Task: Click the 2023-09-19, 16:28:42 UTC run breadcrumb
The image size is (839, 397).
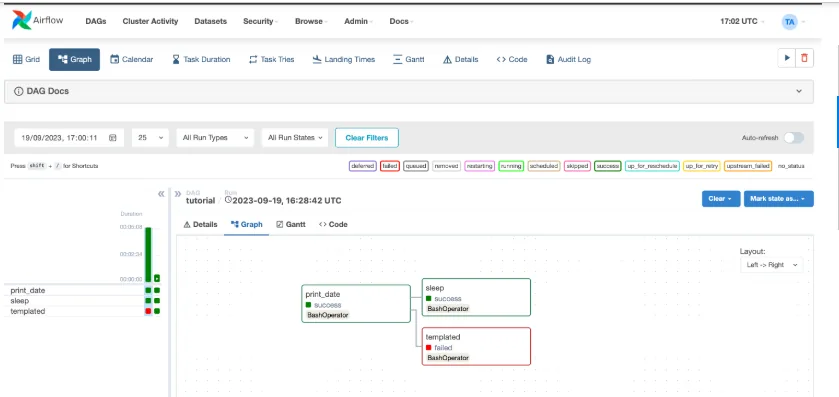Action: 283,201
